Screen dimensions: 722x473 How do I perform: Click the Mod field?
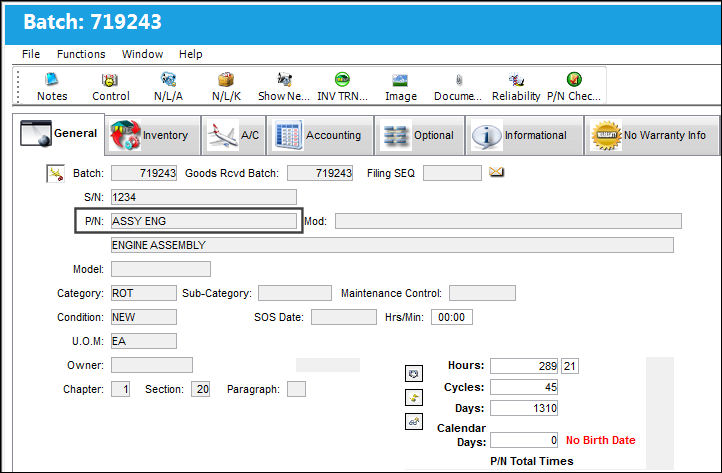click(x=508, y=221)
